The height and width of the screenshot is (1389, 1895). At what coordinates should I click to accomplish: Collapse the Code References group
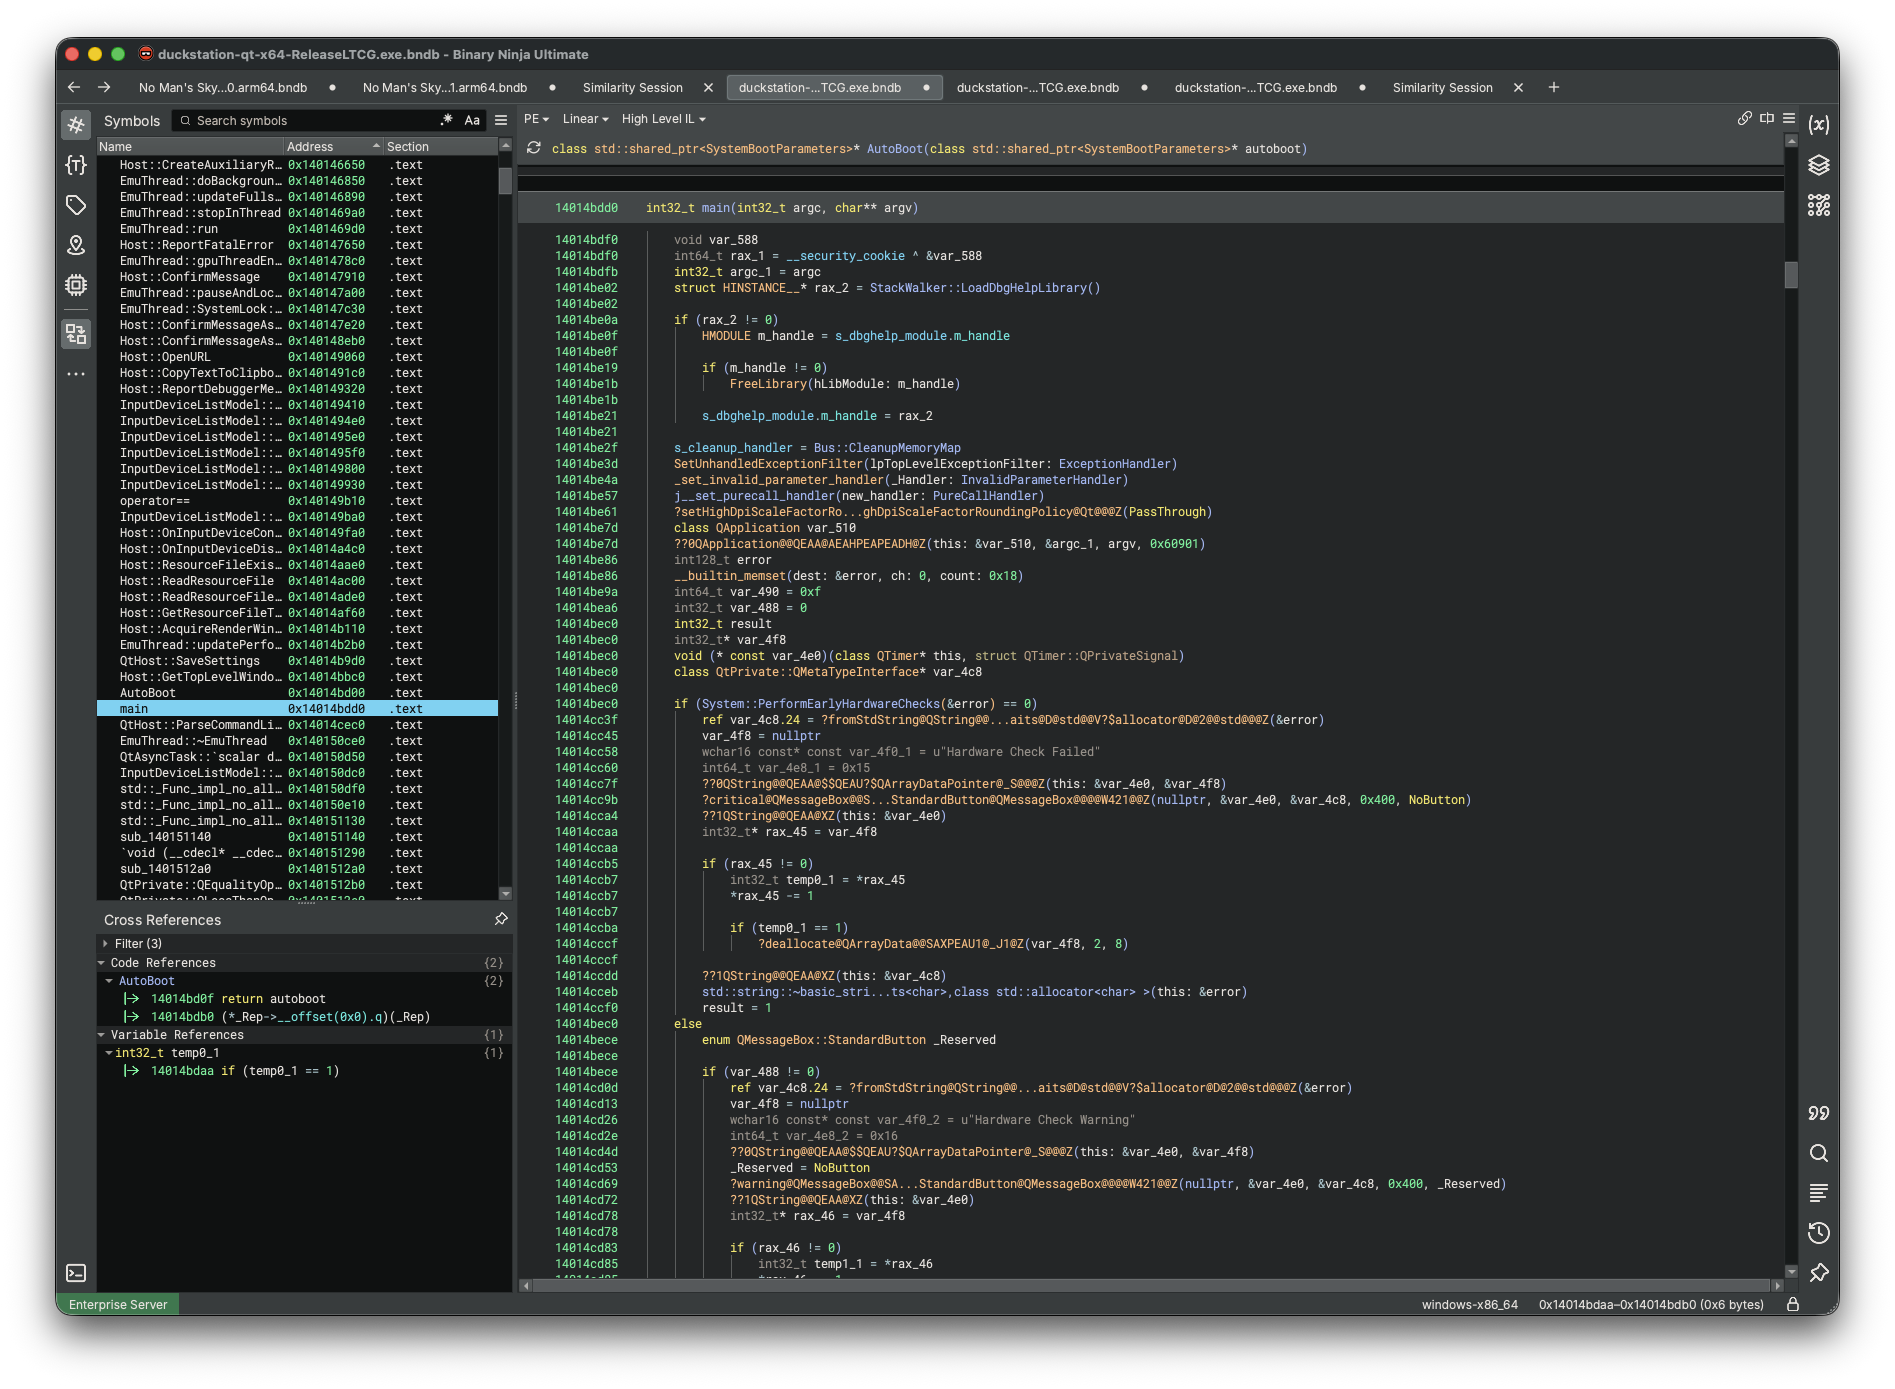(102, 962)
